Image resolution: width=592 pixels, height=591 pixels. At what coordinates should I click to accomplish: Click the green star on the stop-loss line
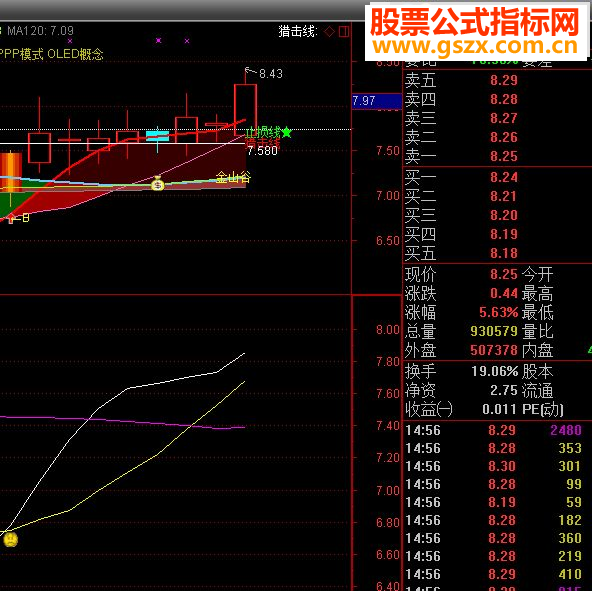[x=287, y=132]
